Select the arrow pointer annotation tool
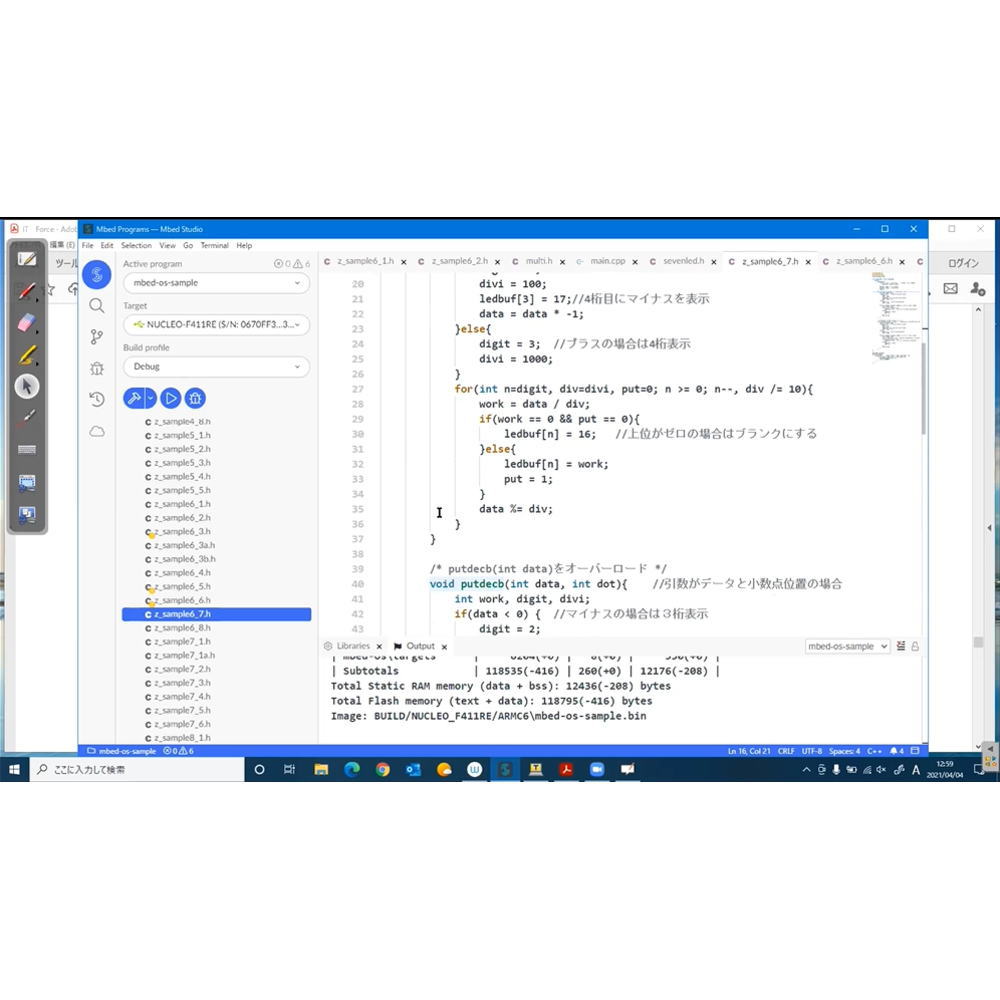Image resolution: width=1000 pixels, height=1000 pixels. pos(27,386)
